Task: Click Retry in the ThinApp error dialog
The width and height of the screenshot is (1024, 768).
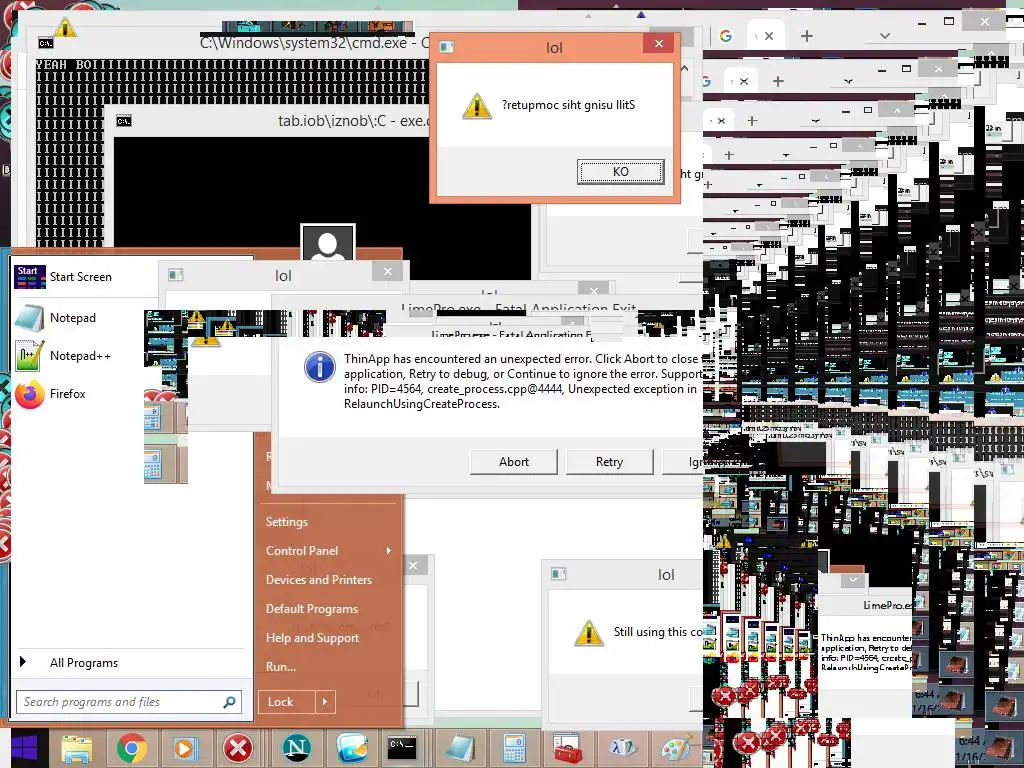Action: (x=609, y=462)
